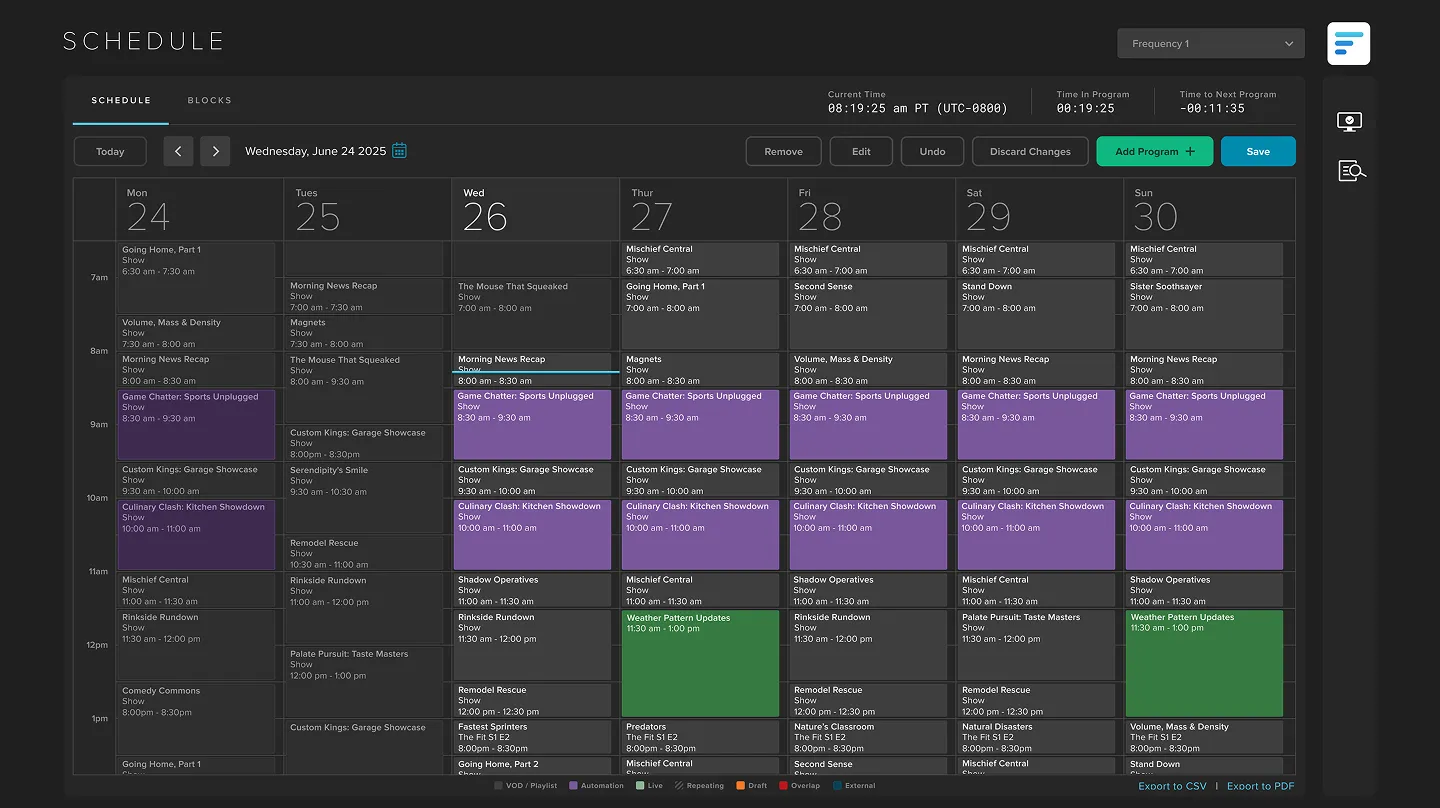The image size is (1440, 808).
Task: Select Tuesday's Magnets 7:30 am program
Action: (364, 333)
